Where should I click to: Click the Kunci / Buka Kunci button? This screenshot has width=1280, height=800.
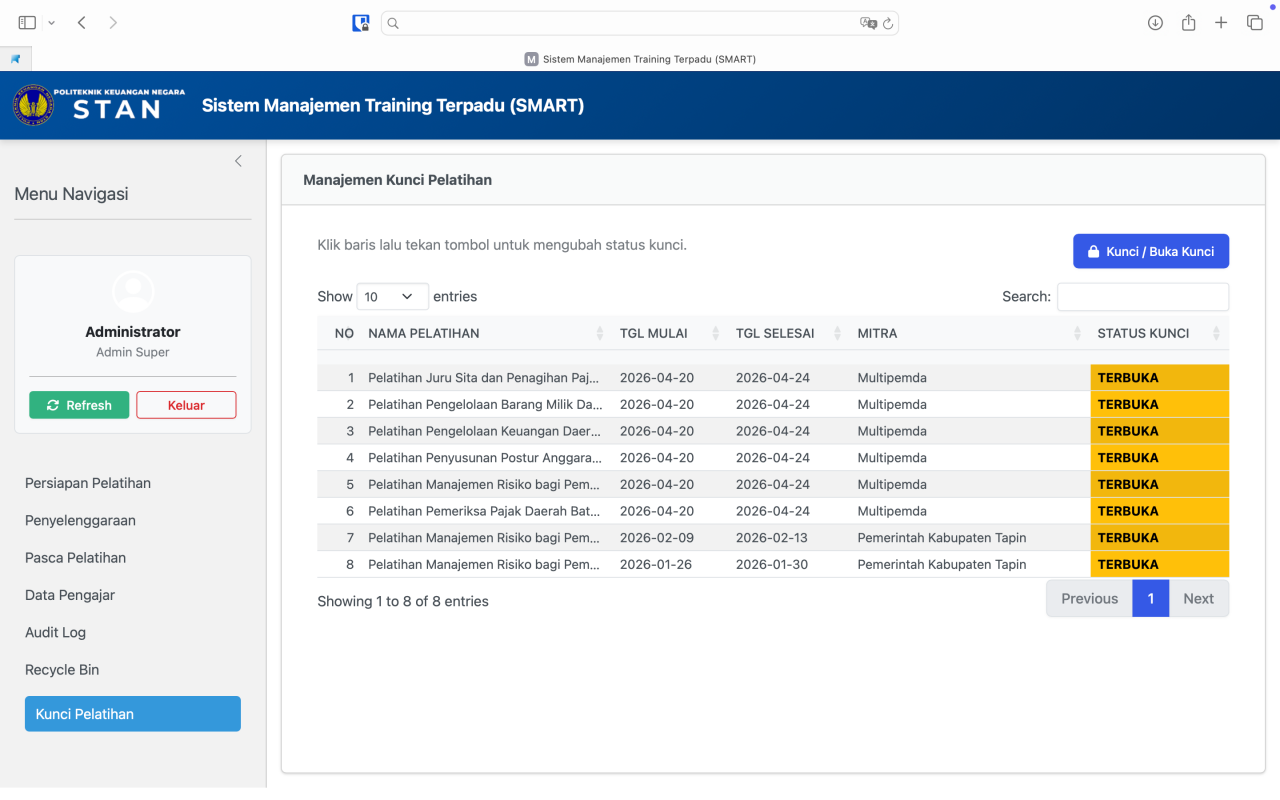tap(1150, 252)
